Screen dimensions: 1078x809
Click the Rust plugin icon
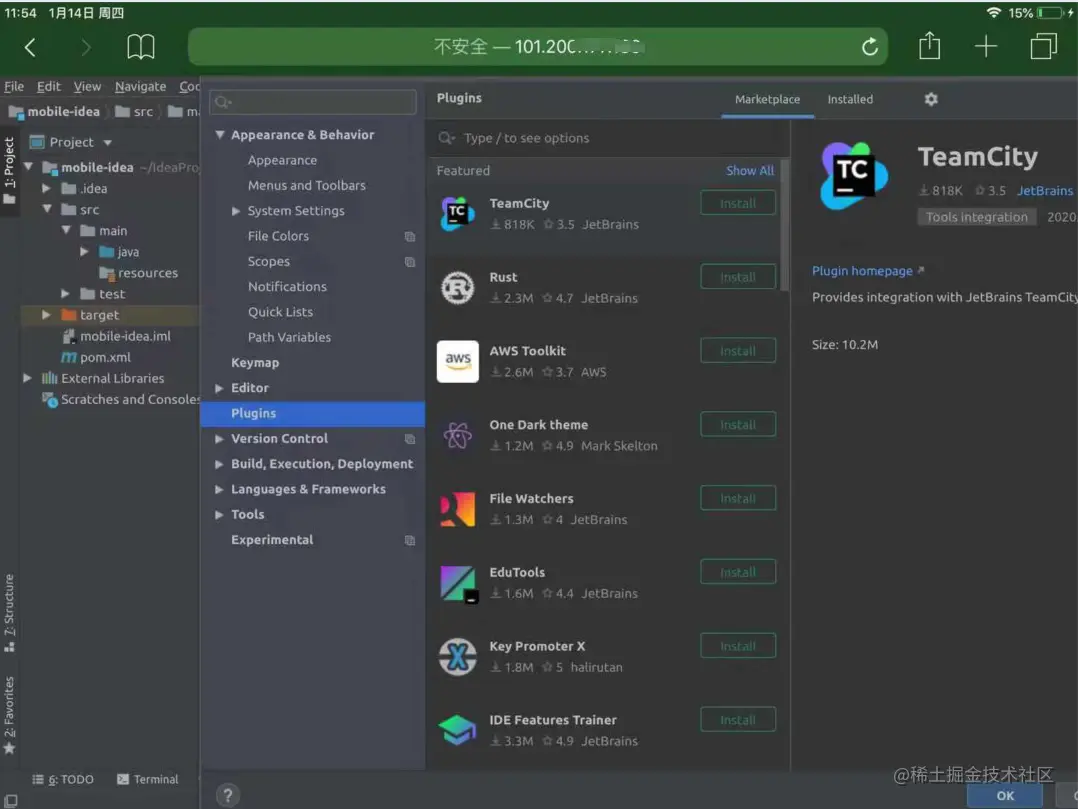point(457,287)
